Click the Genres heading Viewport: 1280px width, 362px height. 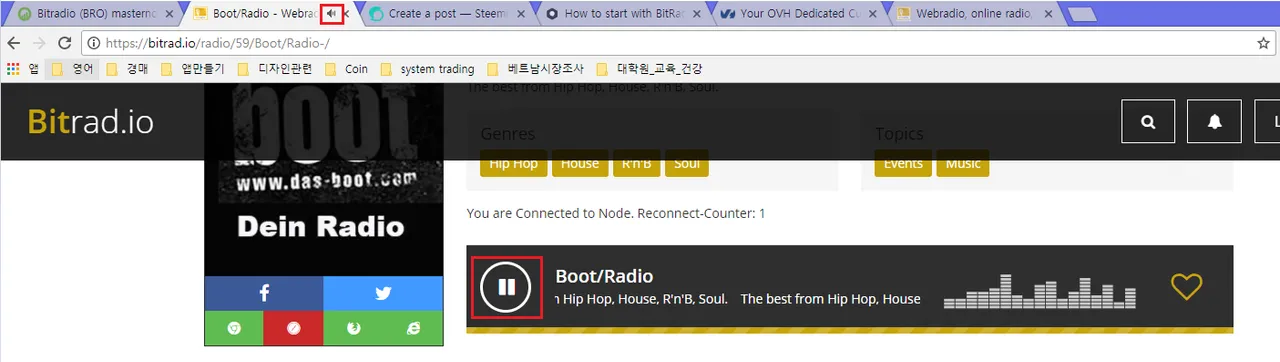click(507, 134)
